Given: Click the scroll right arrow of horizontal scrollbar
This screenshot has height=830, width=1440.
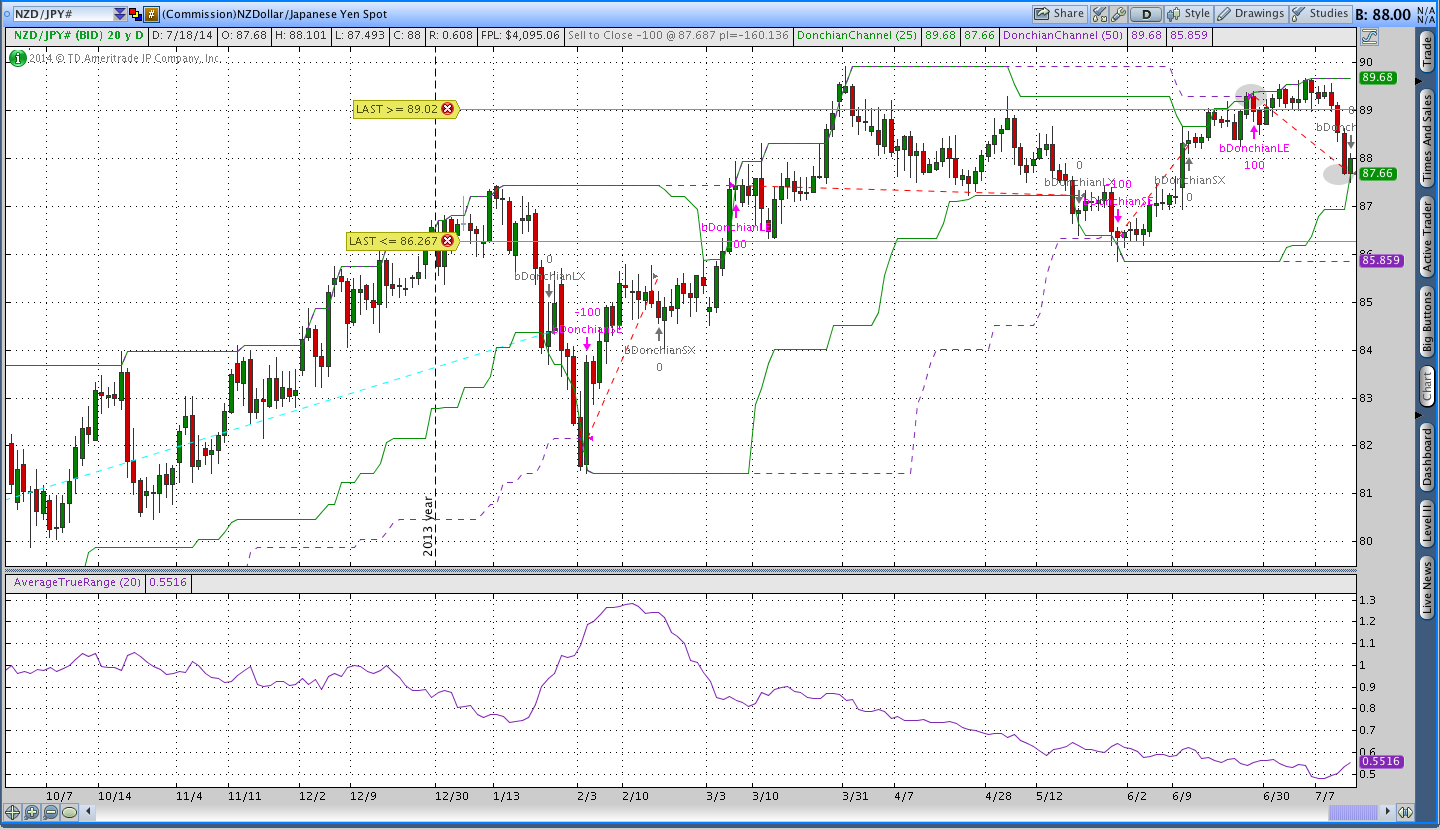Looking at the screenshot, I should pyautogui.click(x=1388, y=812).
